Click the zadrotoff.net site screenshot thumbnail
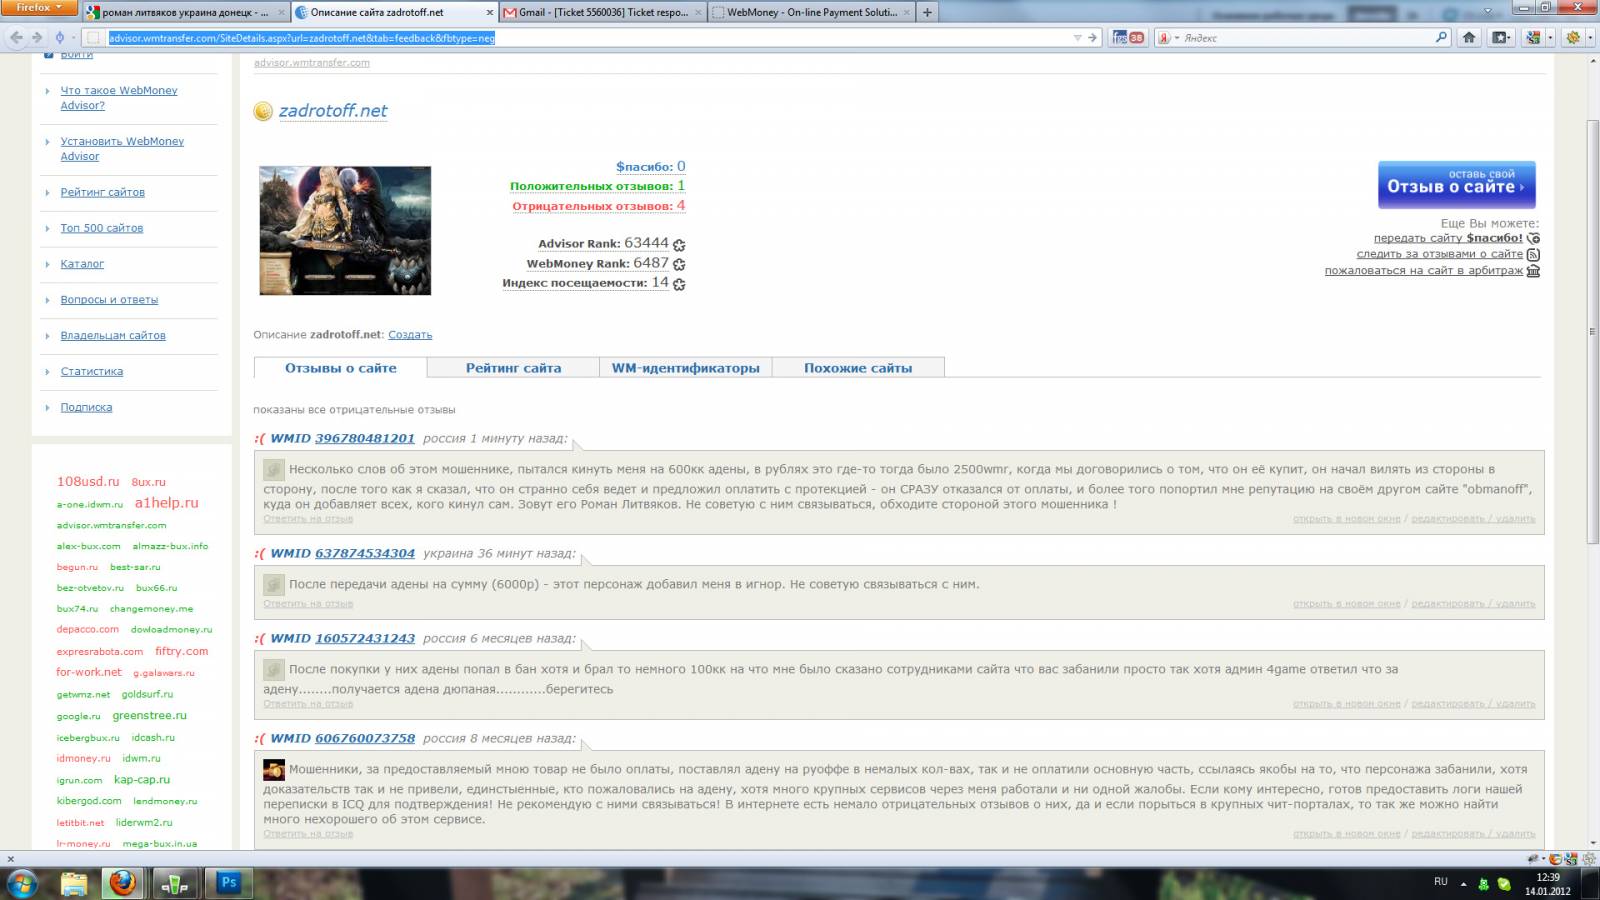Image resolution: width=1600 pixels, height=900 pixels. click(345, 230)
